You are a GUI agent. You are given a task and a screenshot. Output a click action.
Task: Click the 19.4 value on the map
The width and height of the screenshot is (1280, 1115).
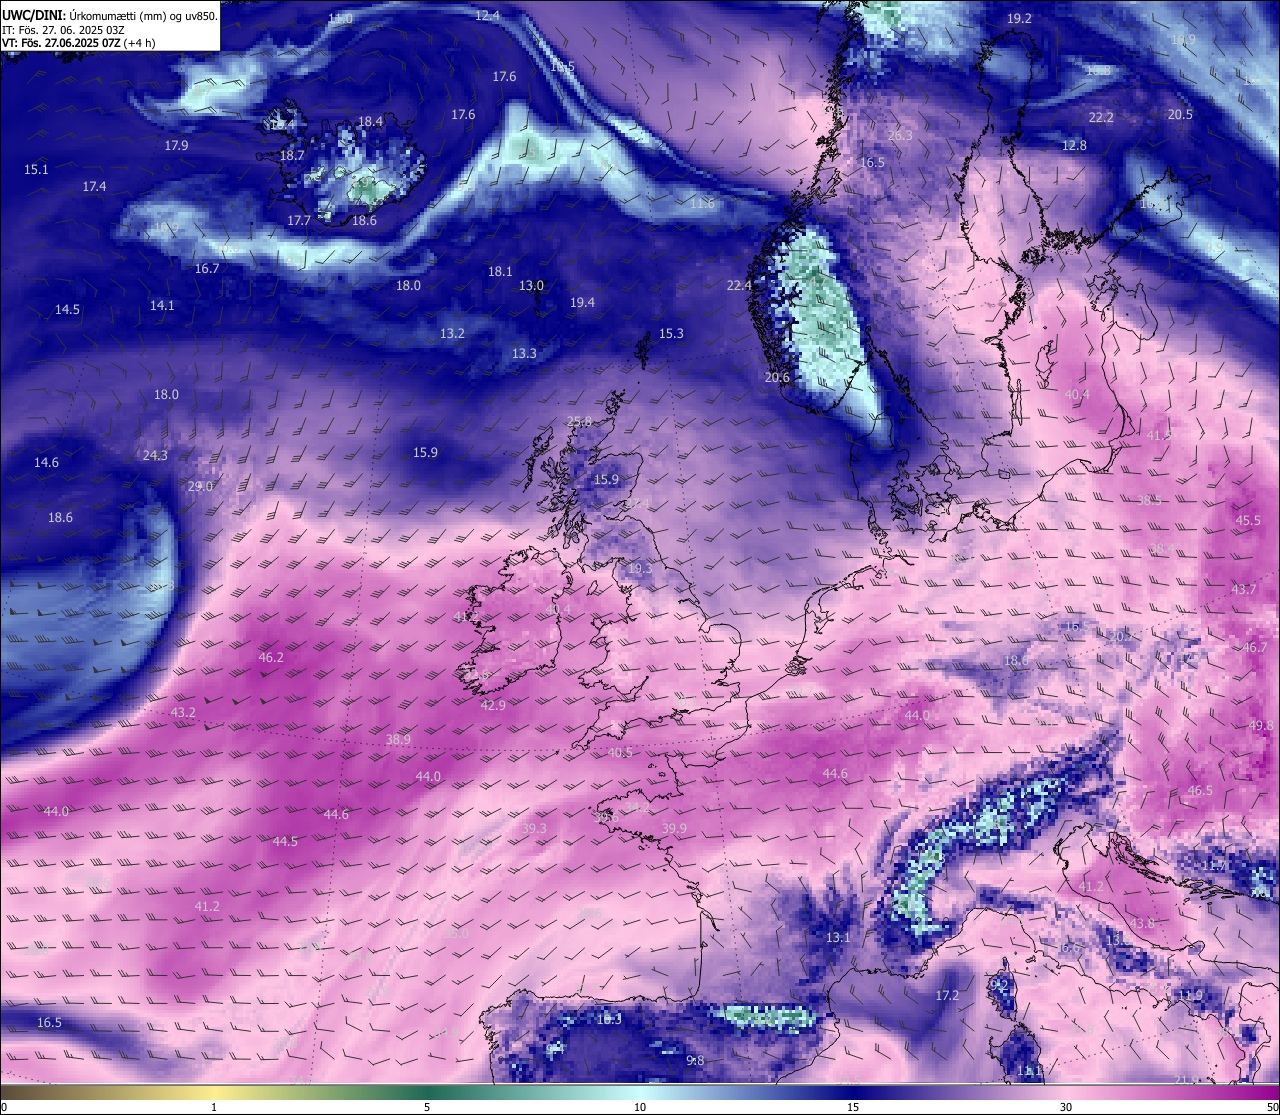click(582, 302)
